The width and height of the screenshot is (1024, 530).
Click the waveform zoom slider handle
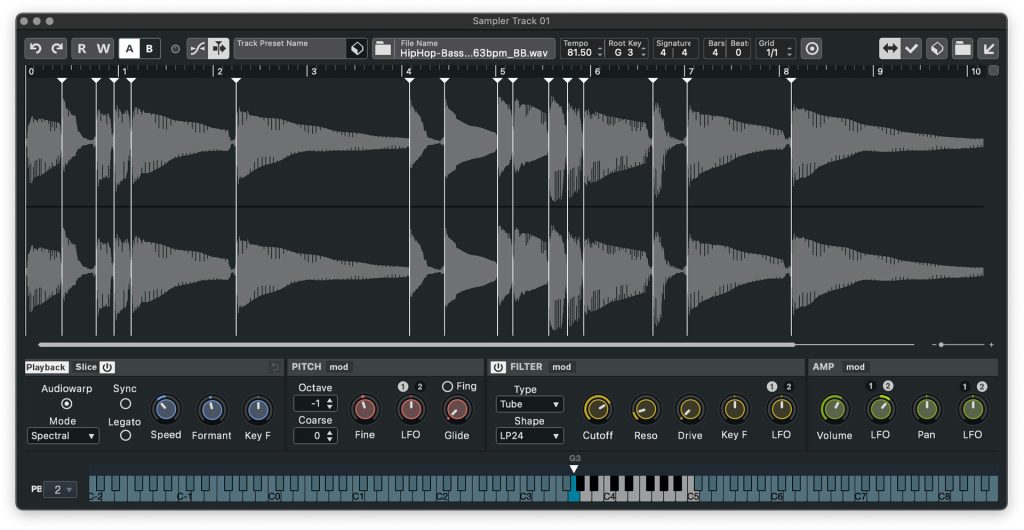click(x=941, y=344)
